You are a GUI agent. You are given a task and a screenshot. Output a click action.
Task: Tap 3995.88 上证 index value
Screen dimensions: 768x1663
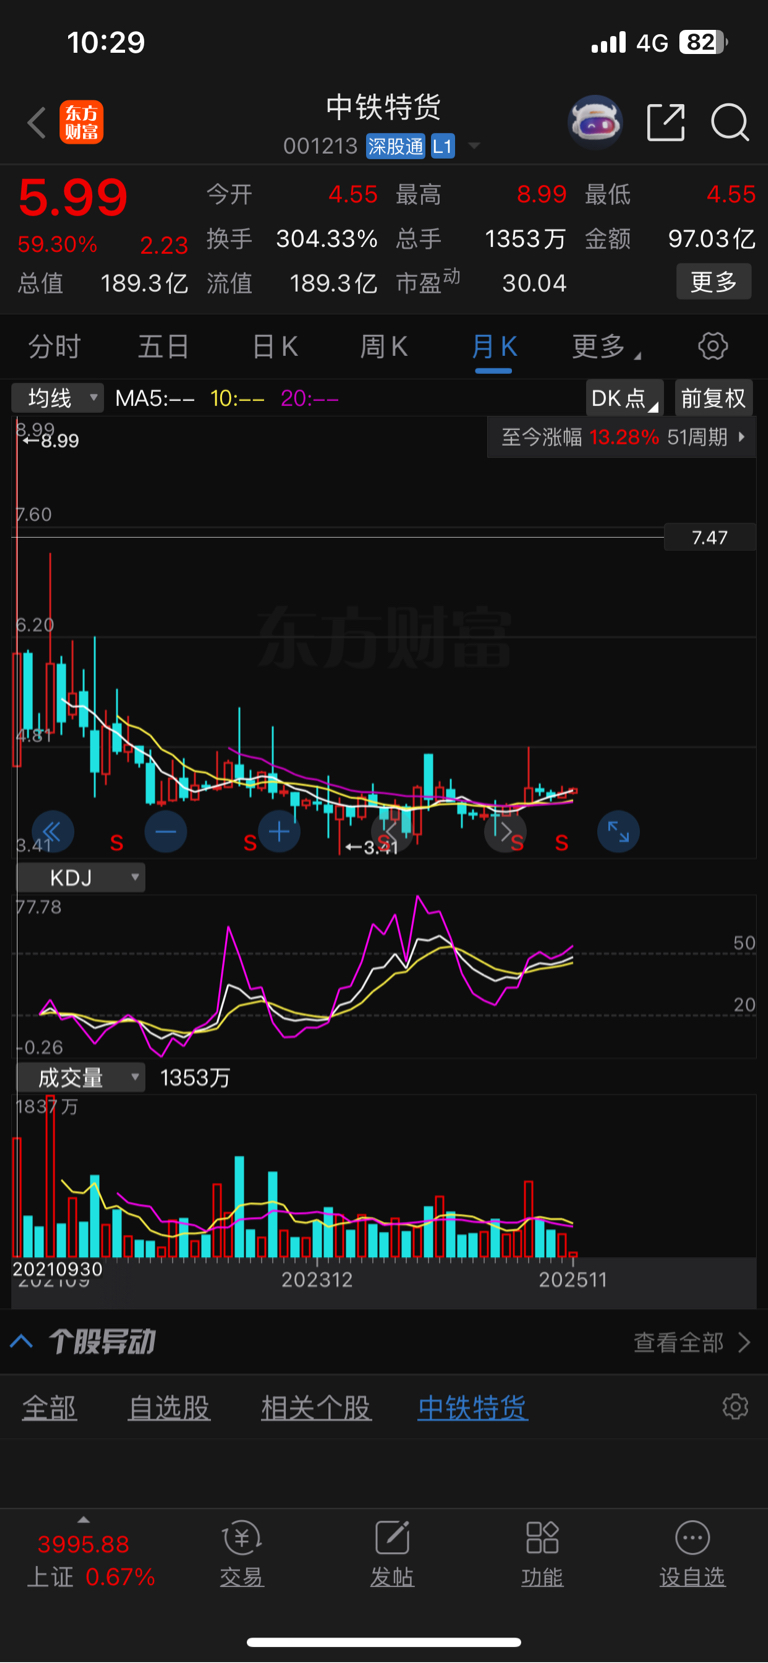[x=83, y=1544]
